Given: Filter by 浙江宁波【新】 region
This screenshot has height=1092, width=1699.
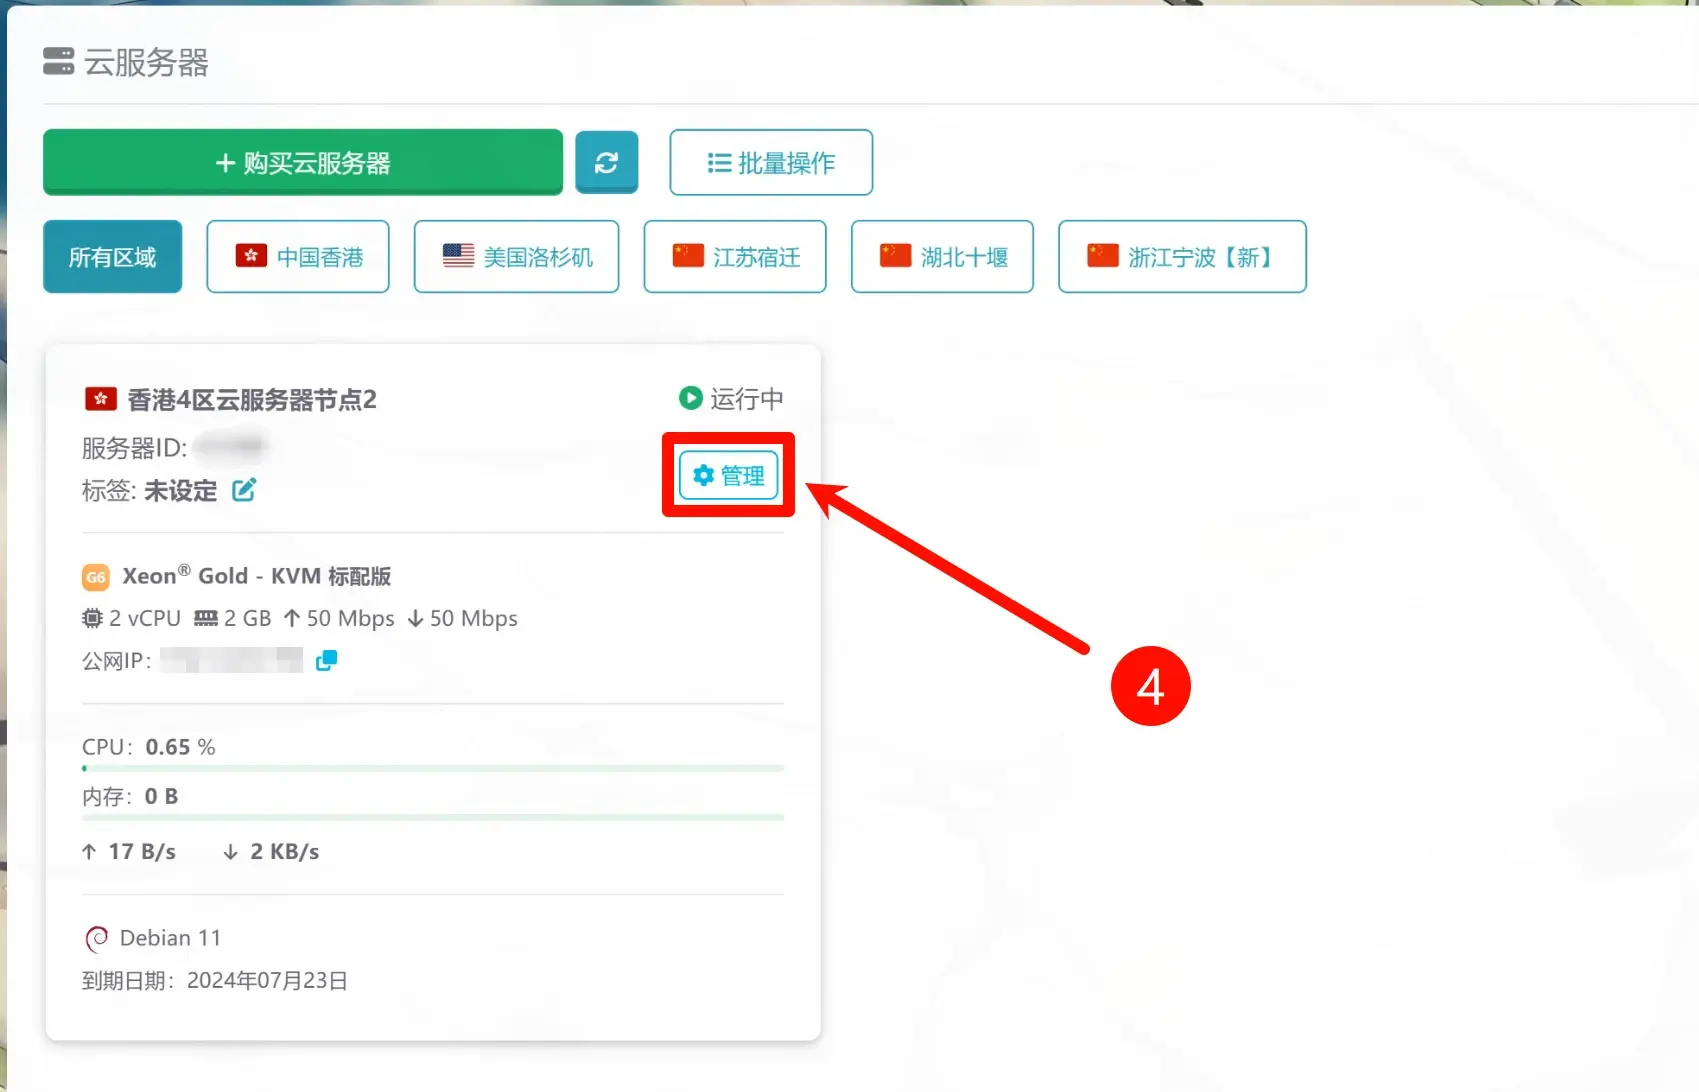Looking at the screenshot, I should [1182, 257].
